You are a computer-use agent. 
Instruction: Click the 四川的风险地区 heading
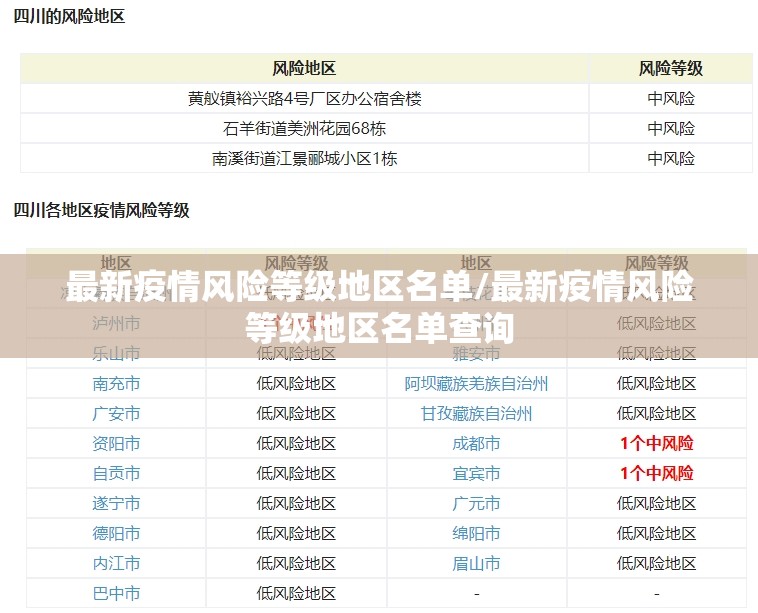coord(69,16)
